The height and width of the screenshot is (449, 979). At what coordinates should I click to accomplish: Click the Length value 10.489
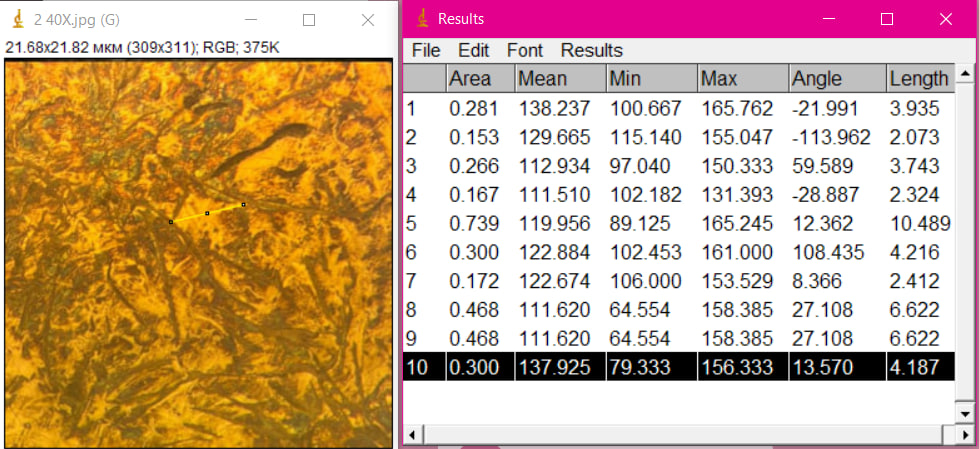[x=920, y=224]
